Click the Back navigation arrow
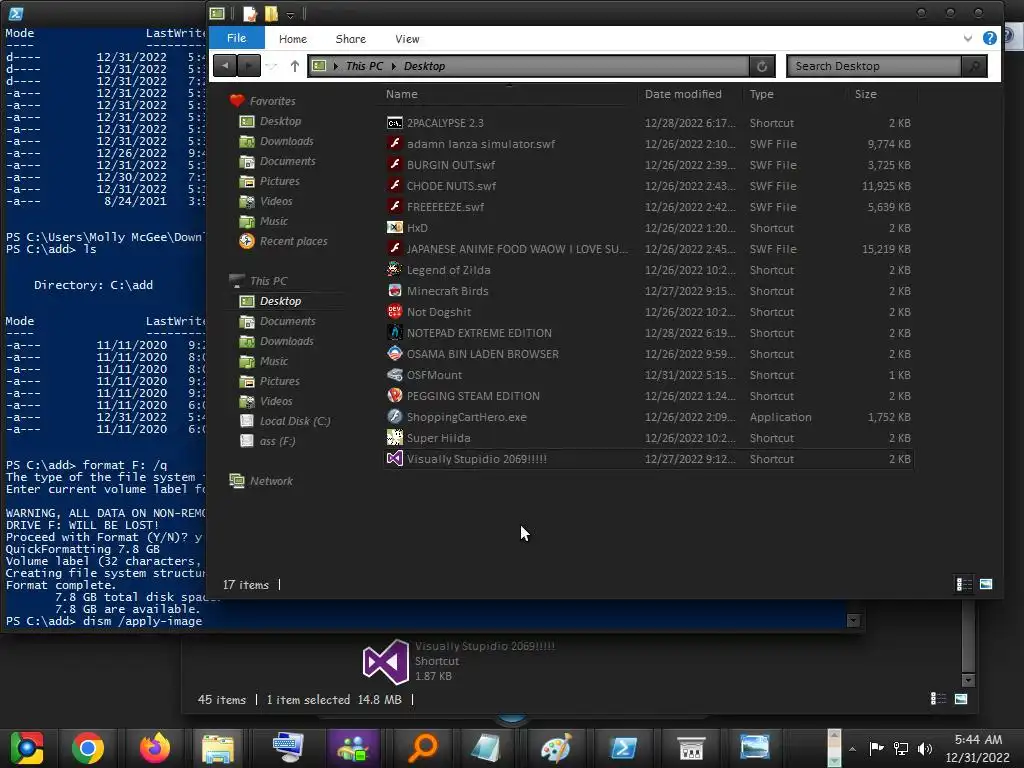1024x768 pixels. tap(225, 65)
